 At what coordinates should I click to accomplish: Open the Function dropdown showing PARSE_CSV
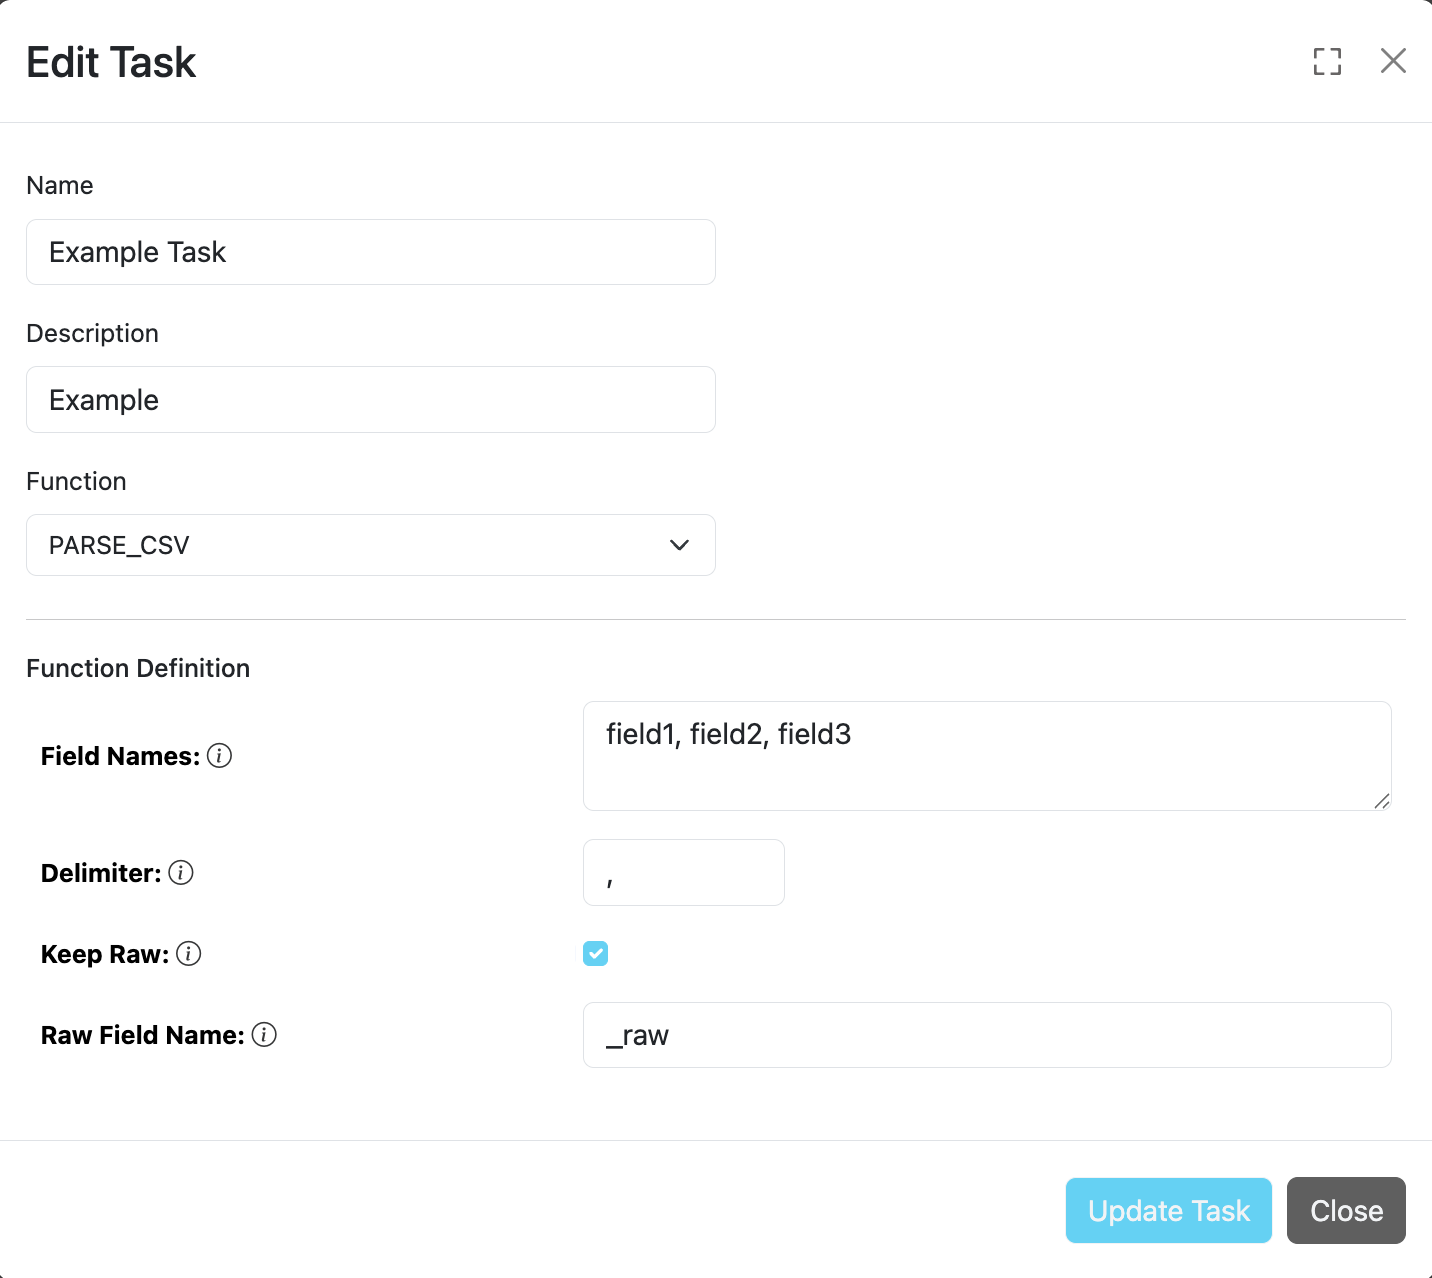370,545
